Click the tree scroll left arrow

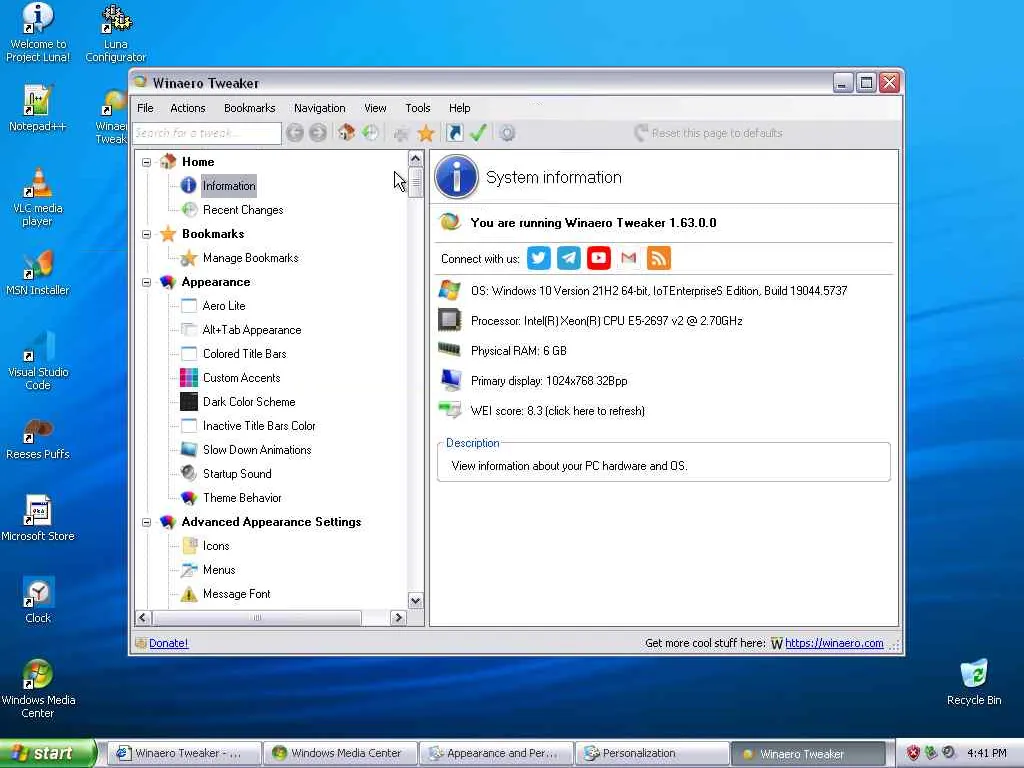[x=144, y=618]
